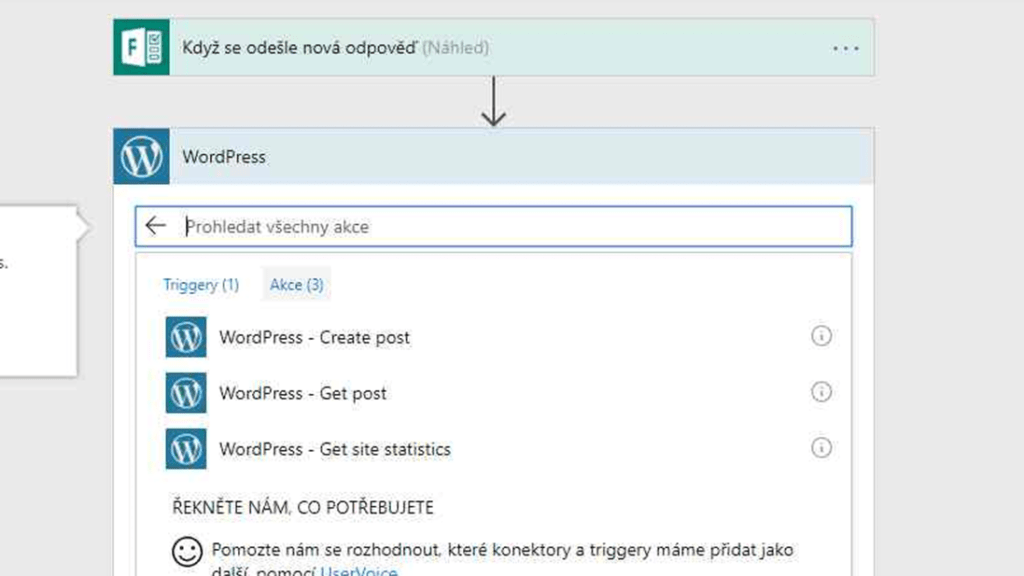1024x576 pixels.
Task: Go back using the search box arrow
Action: [155, 226]
